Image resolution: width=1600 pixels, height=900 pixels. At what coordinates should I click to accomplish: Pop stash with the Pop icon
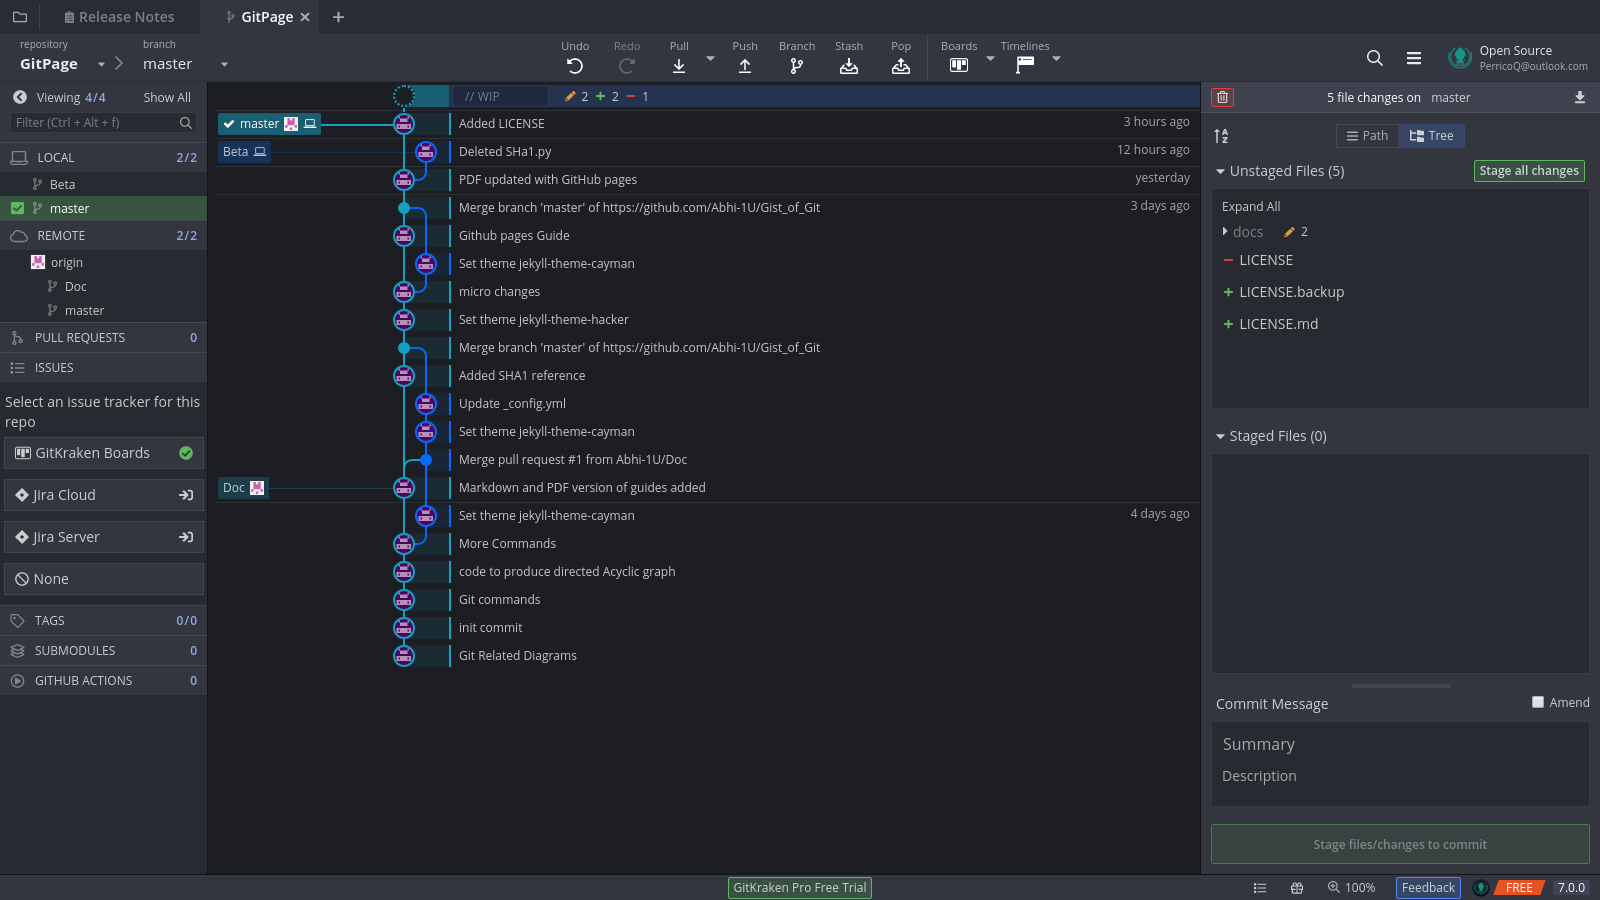(x=901, y=66)
